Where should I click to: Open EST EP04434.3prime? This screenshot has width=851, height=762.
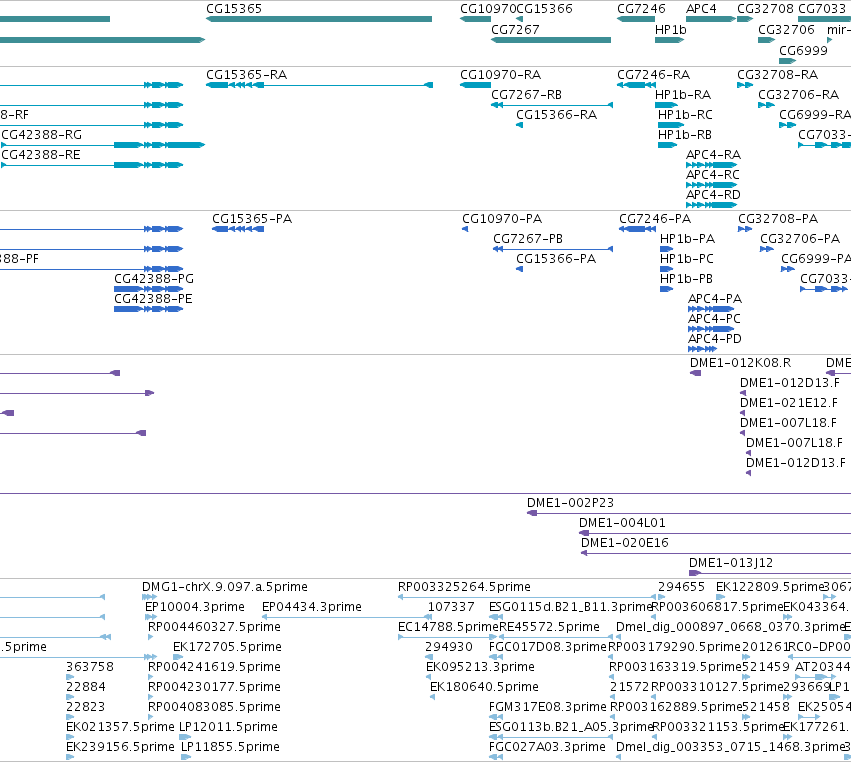pos(312,607)
